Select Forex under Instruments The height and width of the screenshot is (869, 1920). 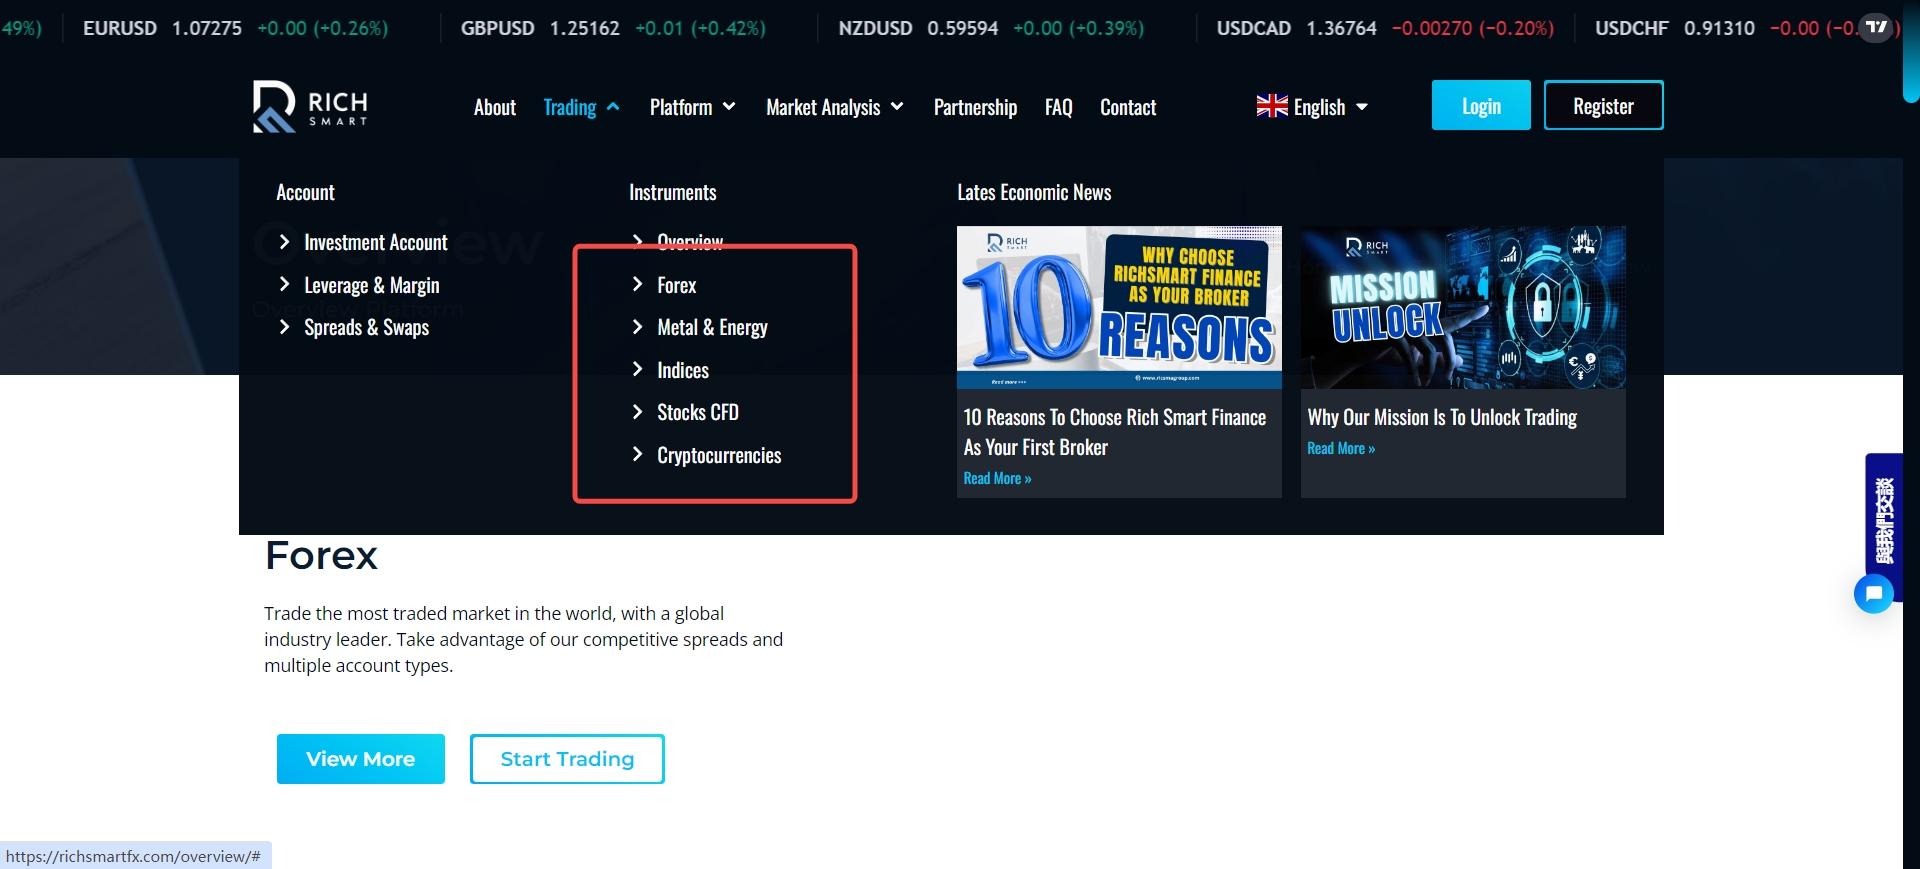[664, 285]
